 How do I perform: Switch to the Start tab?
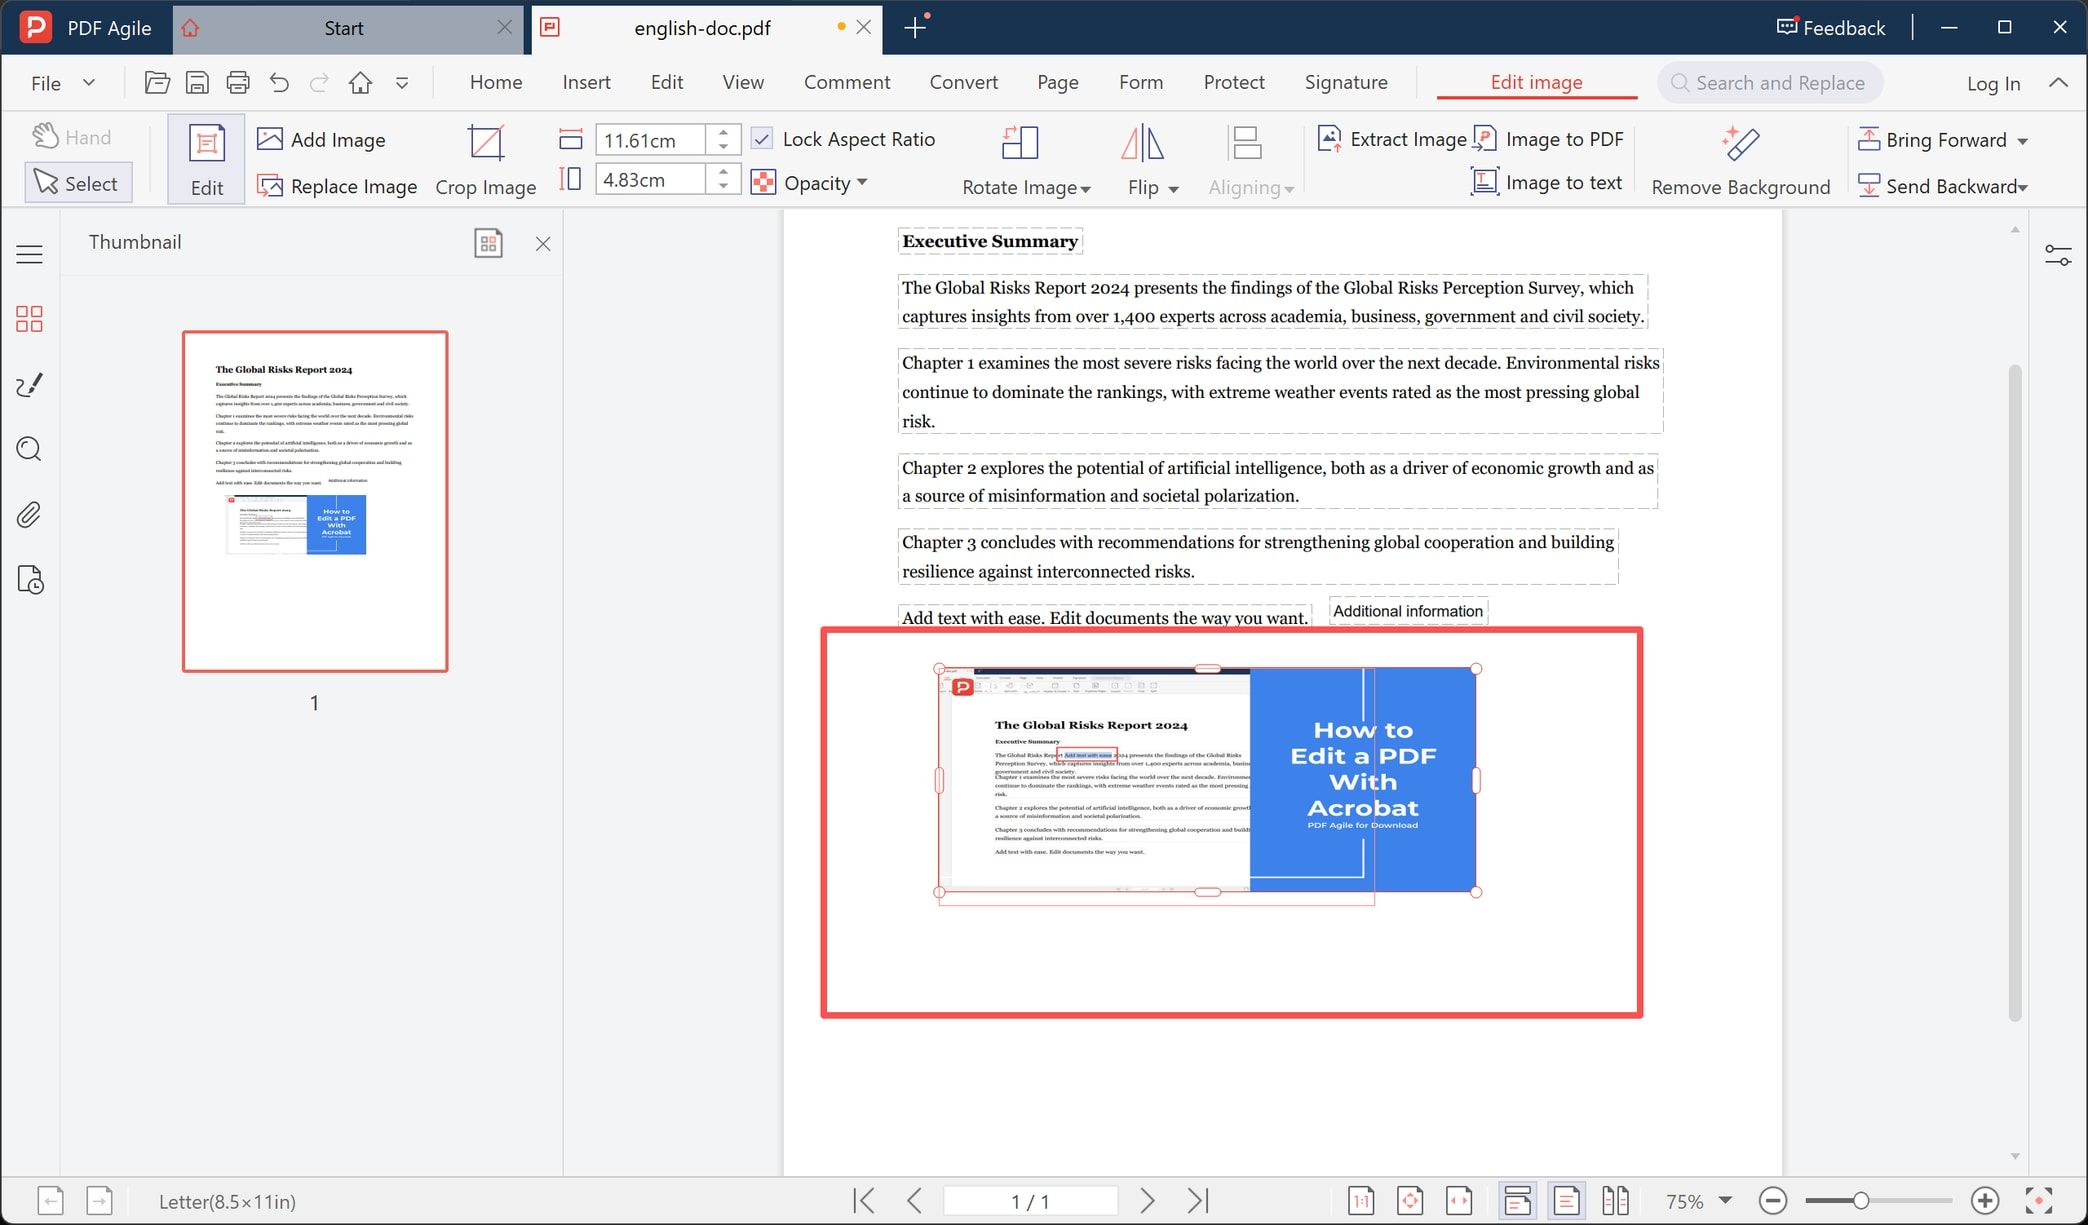344,28
